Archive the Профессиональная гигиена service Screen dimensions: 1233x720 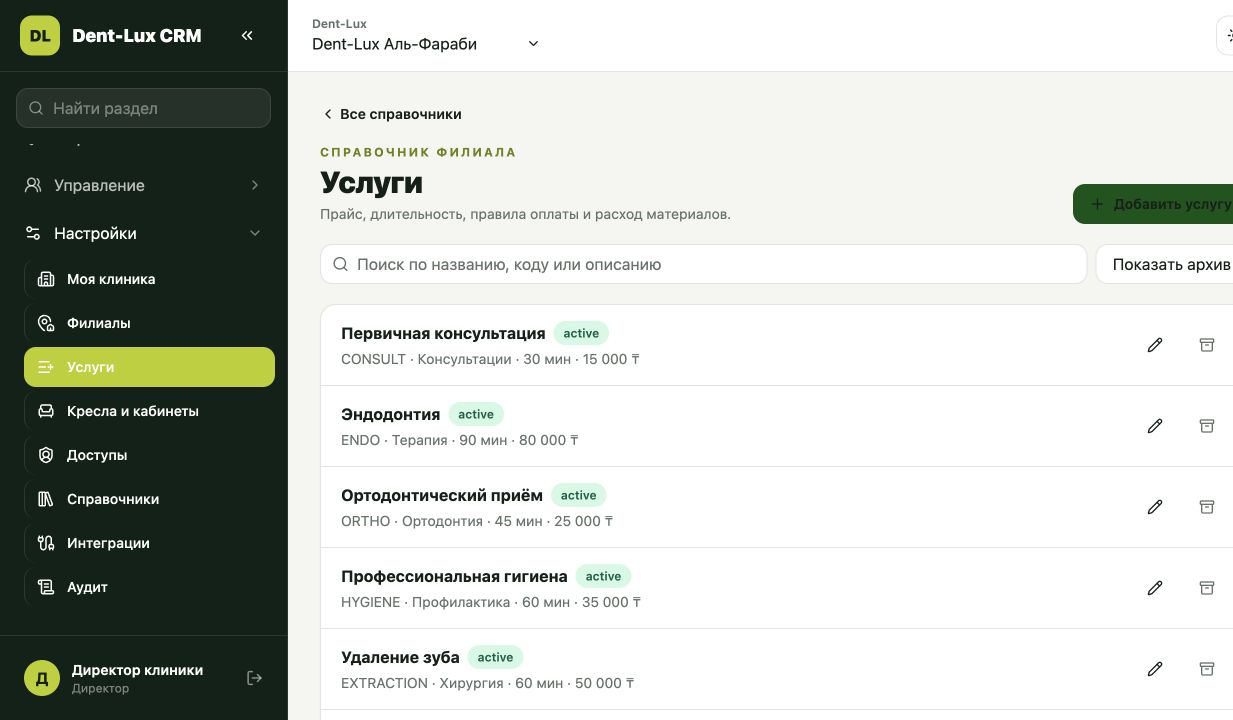pyautogui.click(x=1207, y=588)
